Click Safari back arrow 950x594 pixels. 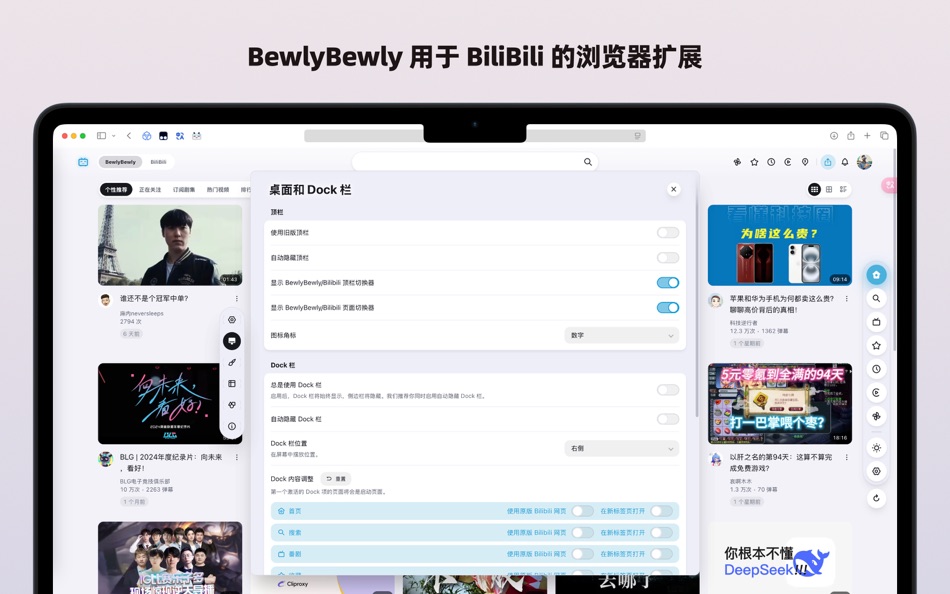pos(128,136)
